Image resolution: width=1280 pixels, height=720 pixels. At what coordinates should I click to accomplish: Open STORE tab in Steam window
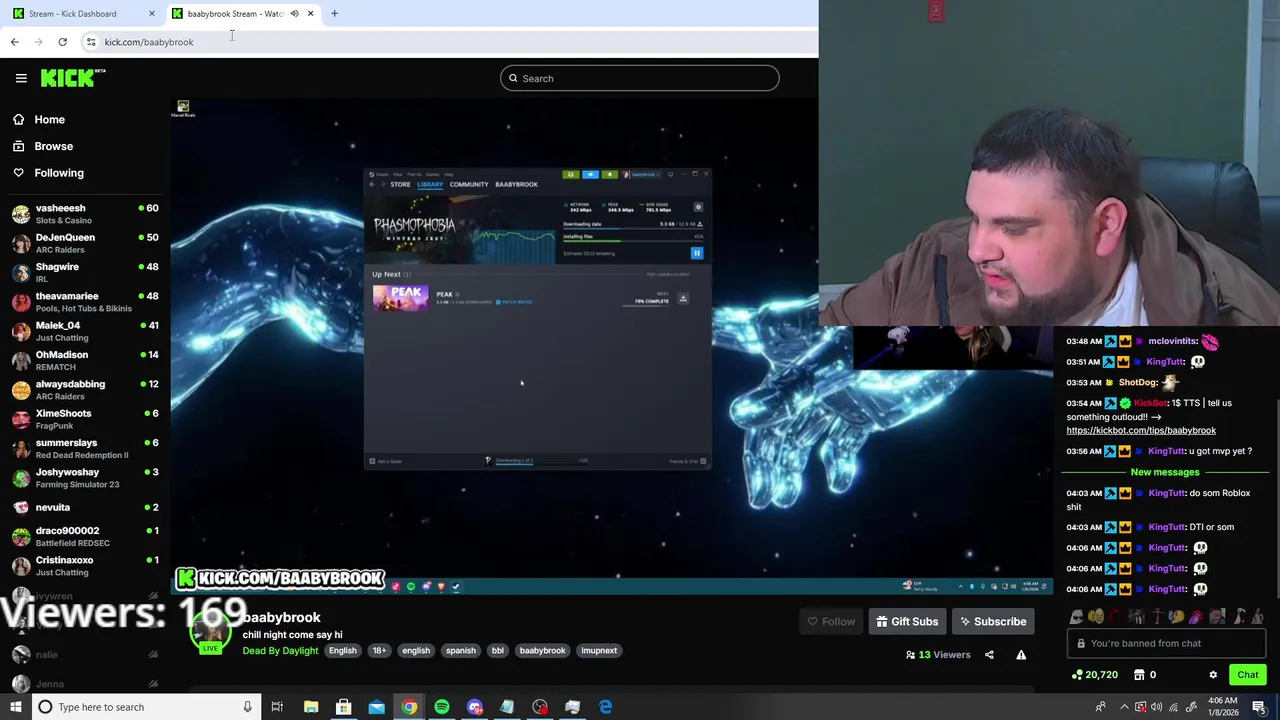(400, 185)
